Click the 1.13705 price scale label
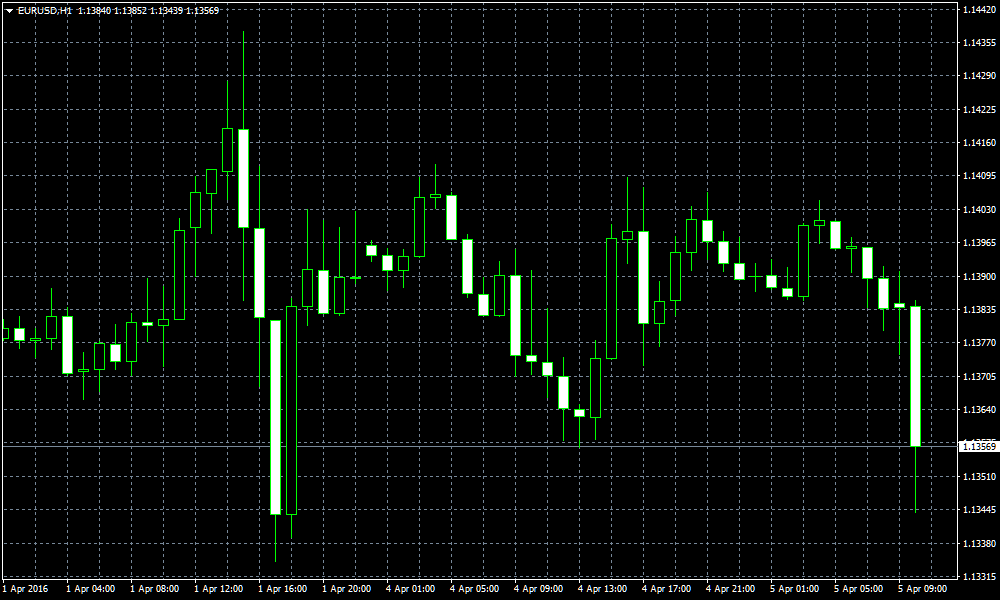The height and width of the screenshot is (600, 1000). pyautogui.click(x=979, y=377)
